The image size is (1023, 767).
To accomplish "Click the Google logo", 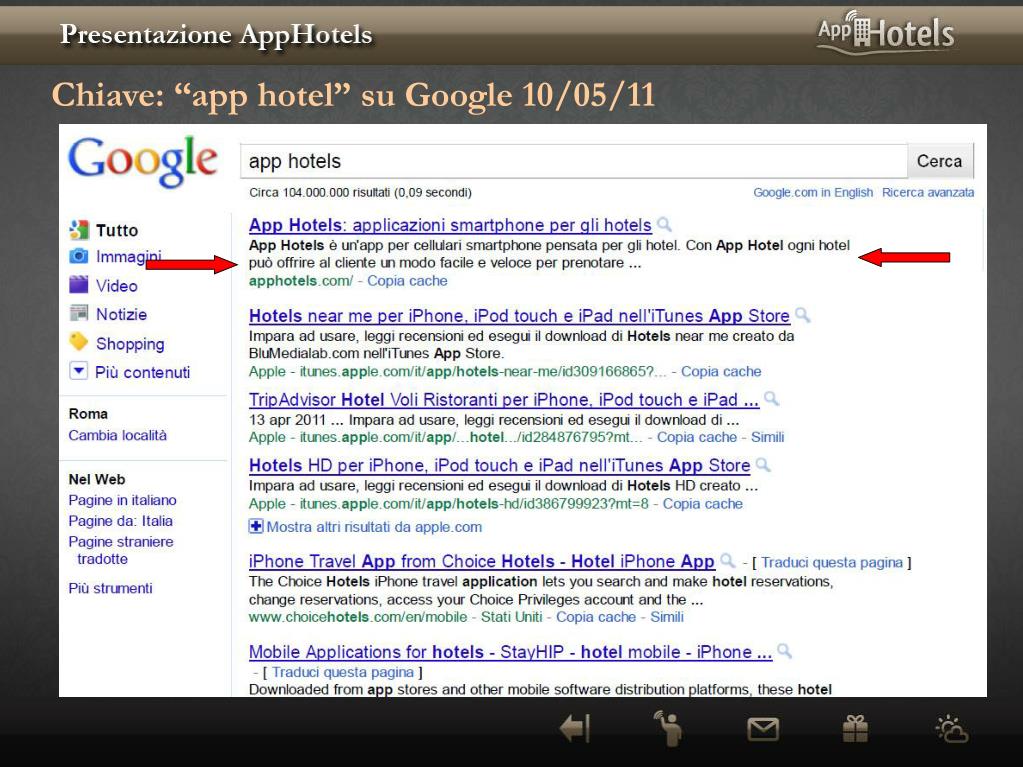I will 143,161.
